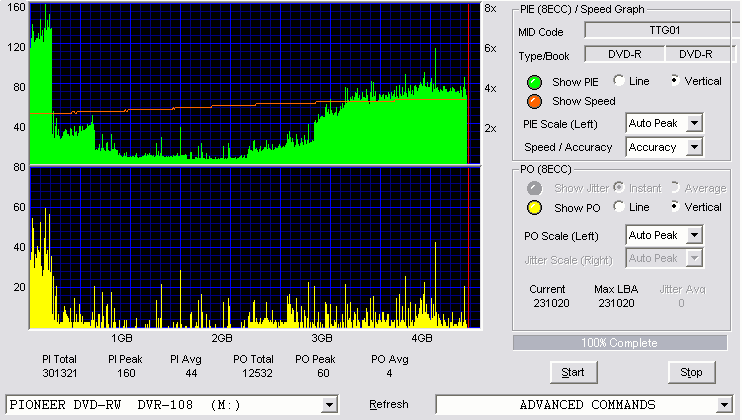Click the red end marker in PIE graph
The width and height of the screenshot is (742, 420).
pyautogui.click(x=468, y=84)
